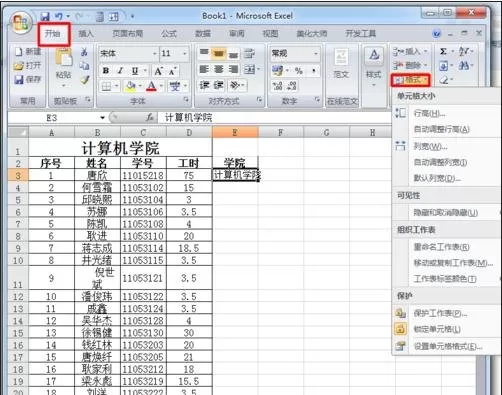502x395 pixels.
Task: Toggle top vertical alignment
Action: 204,52
